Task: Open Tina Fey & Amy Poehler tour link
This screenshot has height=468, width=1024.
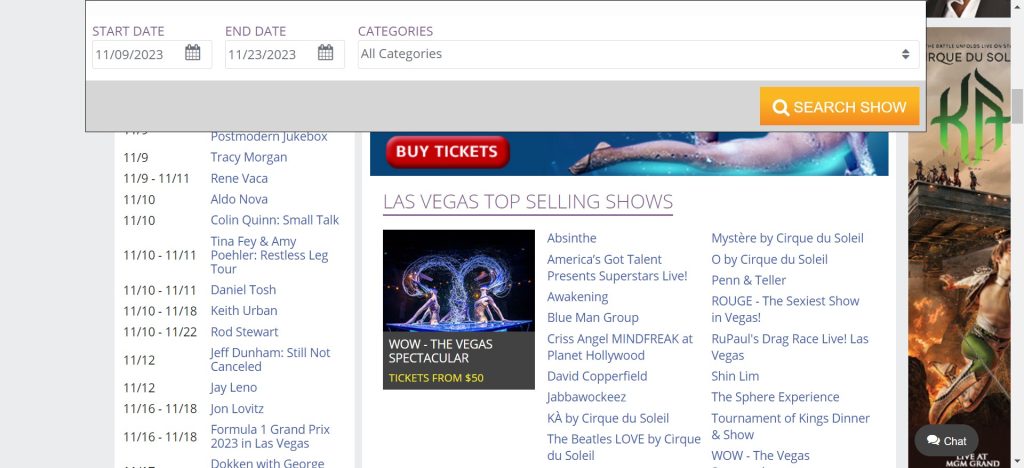Action: [x=269, y=255]
